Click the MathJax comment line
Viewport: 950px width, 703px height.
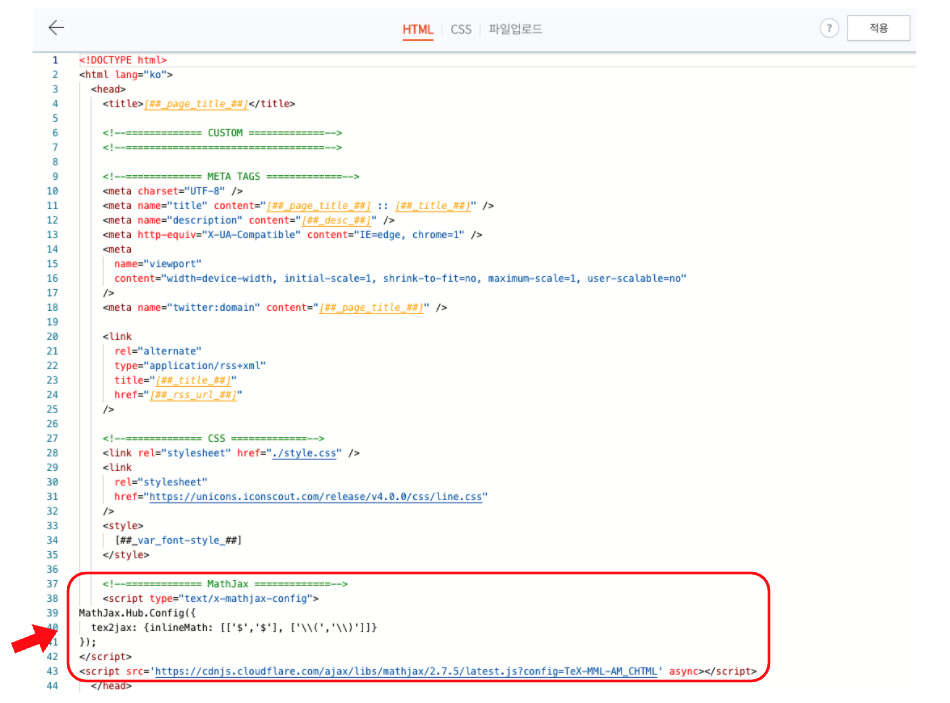tap(225, 584)
